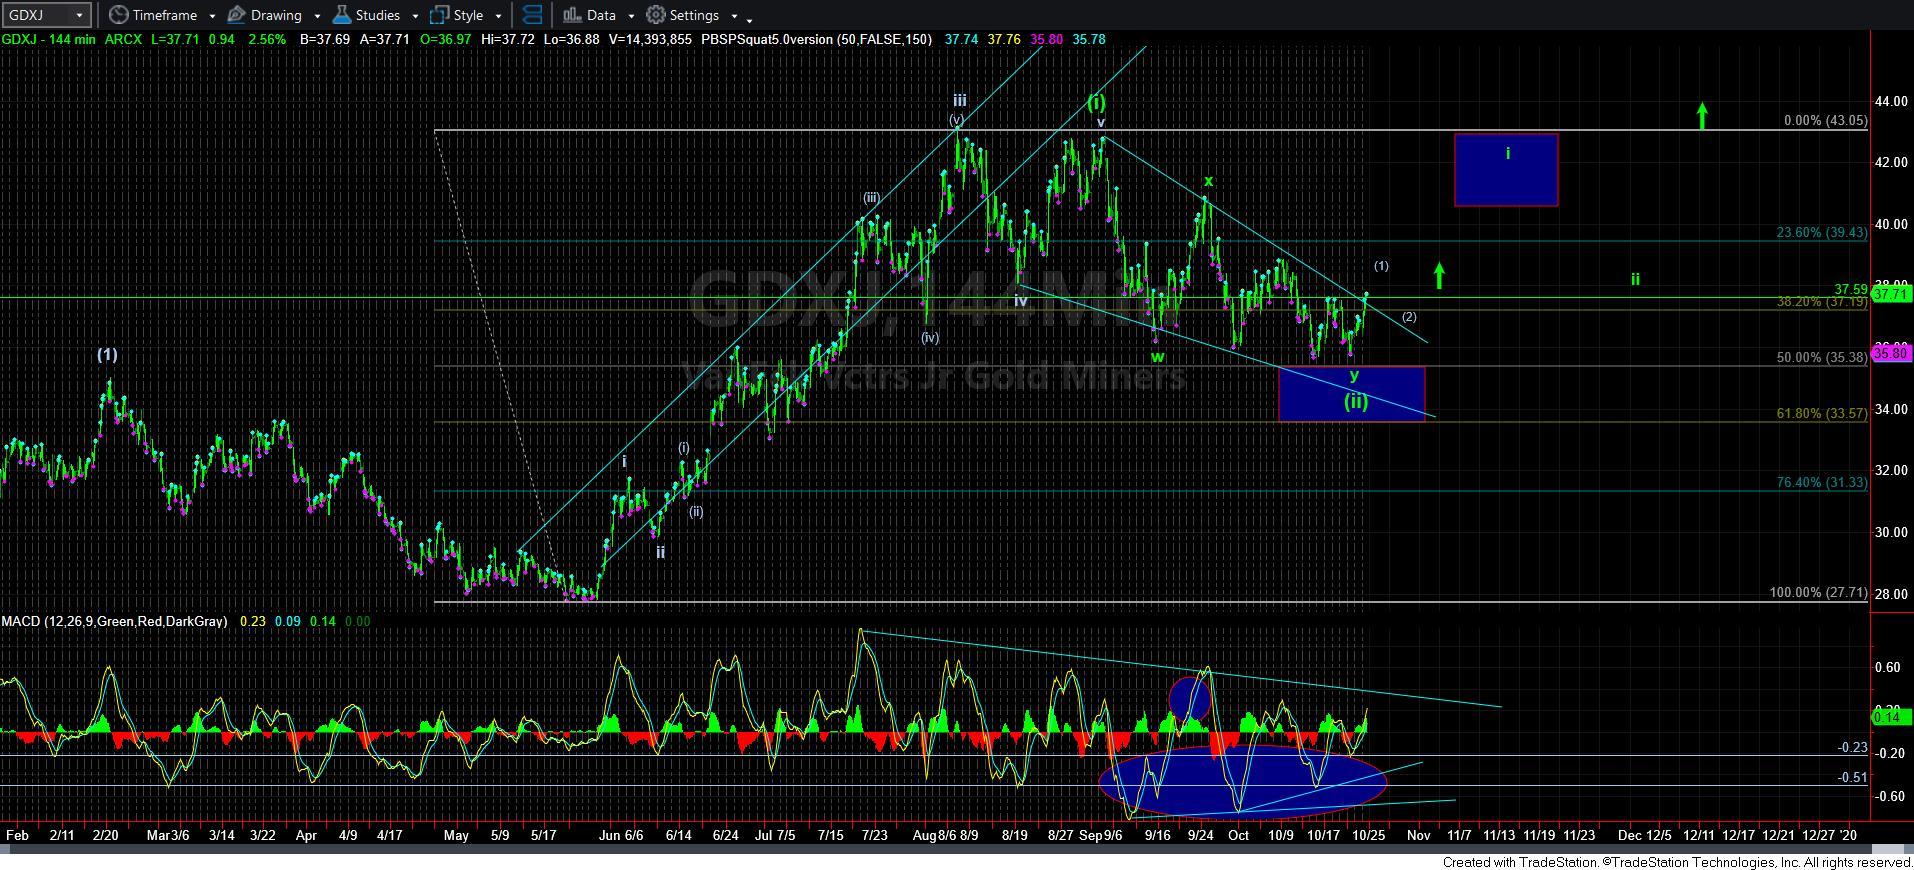Click the Data bar-chart icon
1914x870 pixels.
[572, 15]
